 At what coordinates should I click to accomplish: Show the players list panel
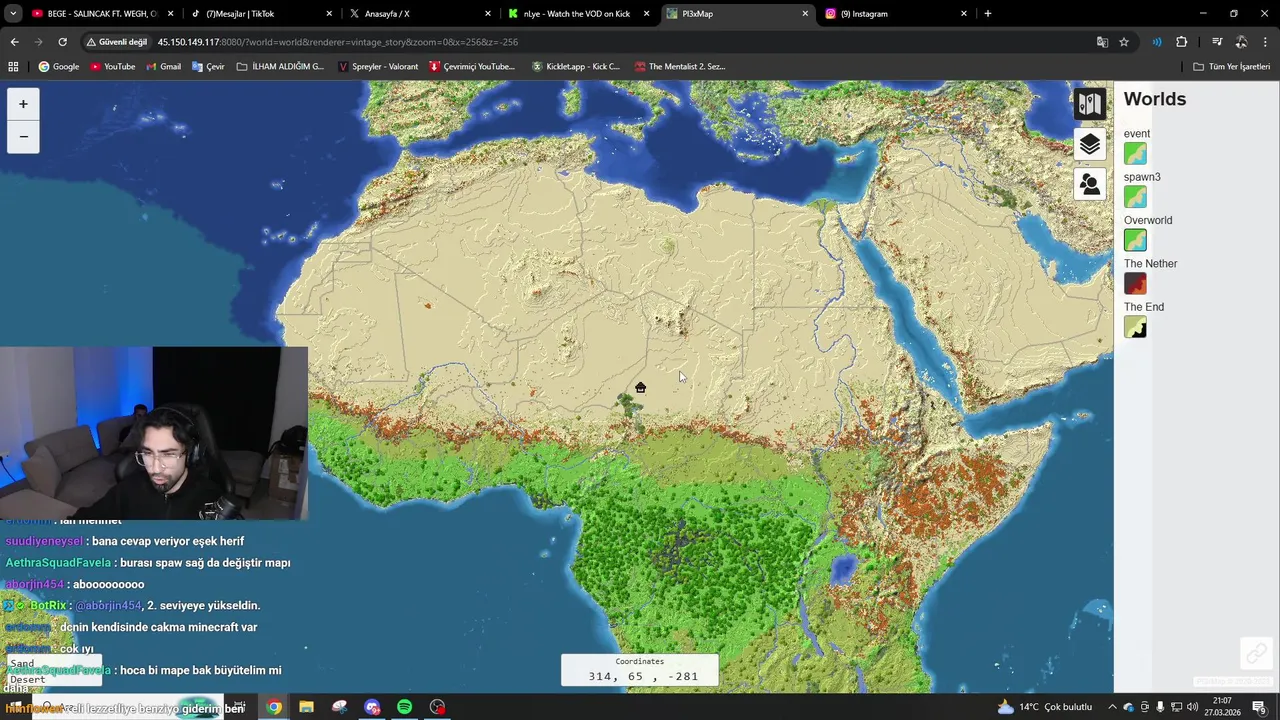tap(1090, 184)
